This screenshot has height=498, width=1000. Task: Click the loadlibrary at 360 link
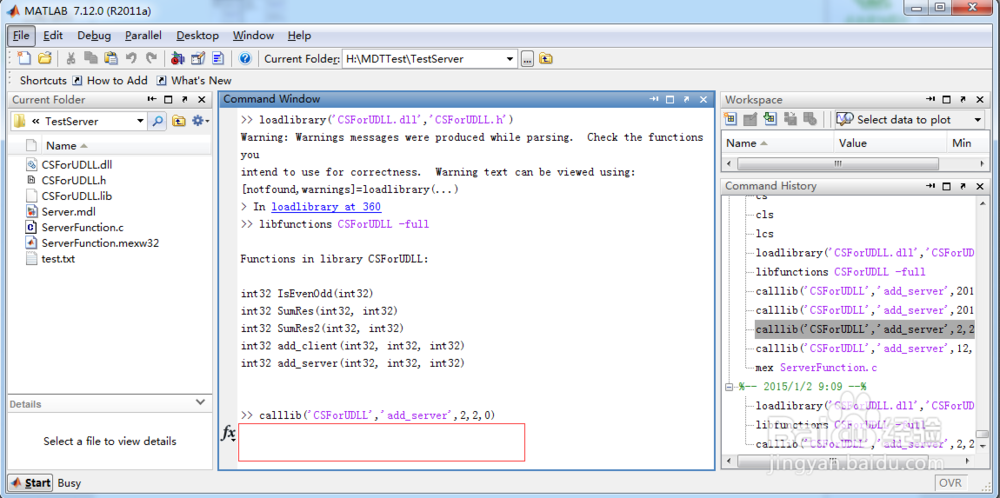pos(327,207)
